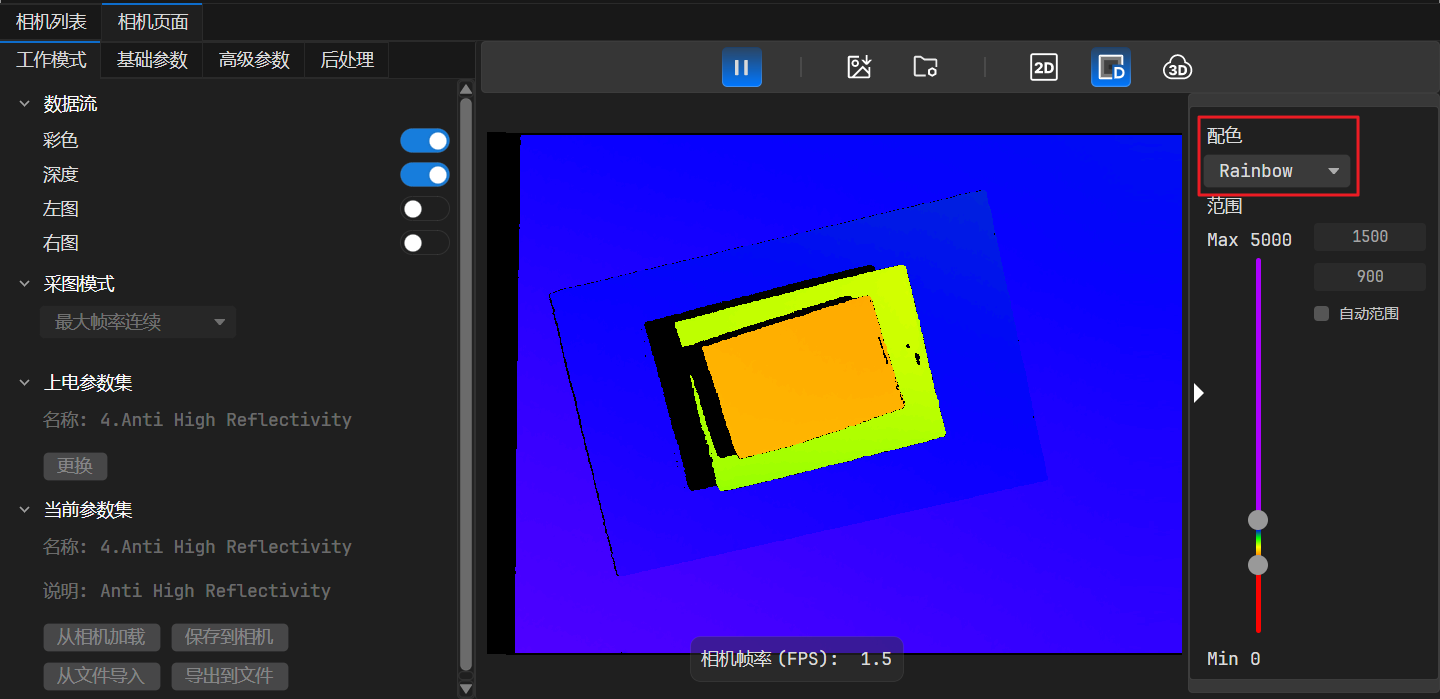Click the upper range slider handle
1440x699 pixels.
click(1258, 520)
